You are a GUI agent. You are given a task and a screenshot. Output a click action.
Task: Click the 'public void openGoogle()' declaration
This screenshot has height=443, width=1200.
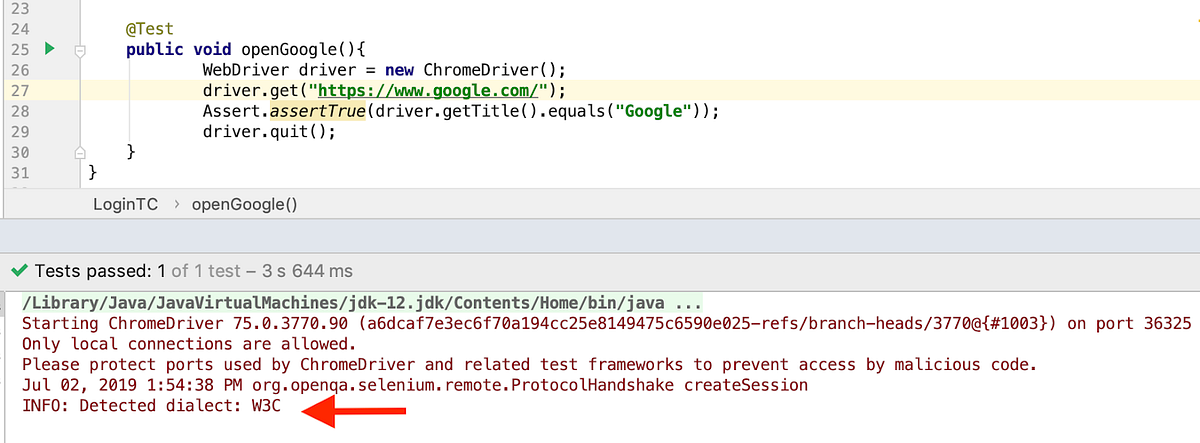(247, 49)
